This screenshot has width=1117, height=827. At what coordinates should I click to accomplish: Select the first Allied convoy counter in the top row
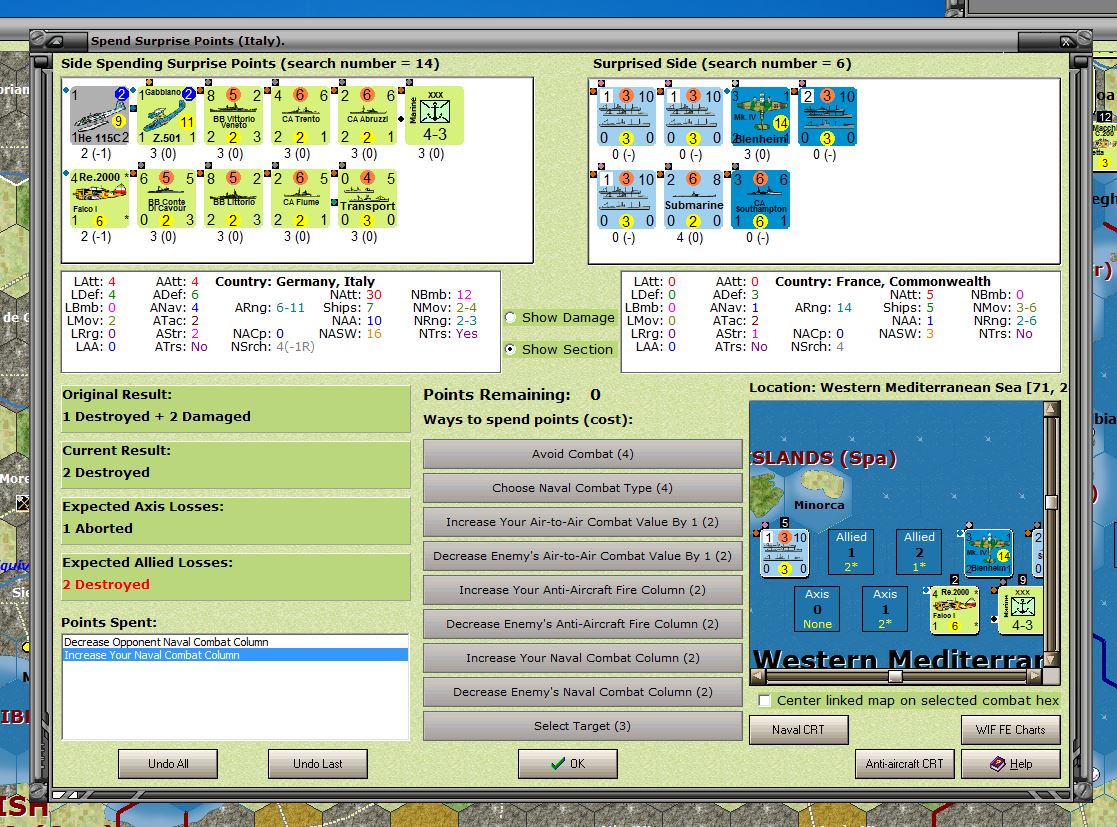[627, 116]
